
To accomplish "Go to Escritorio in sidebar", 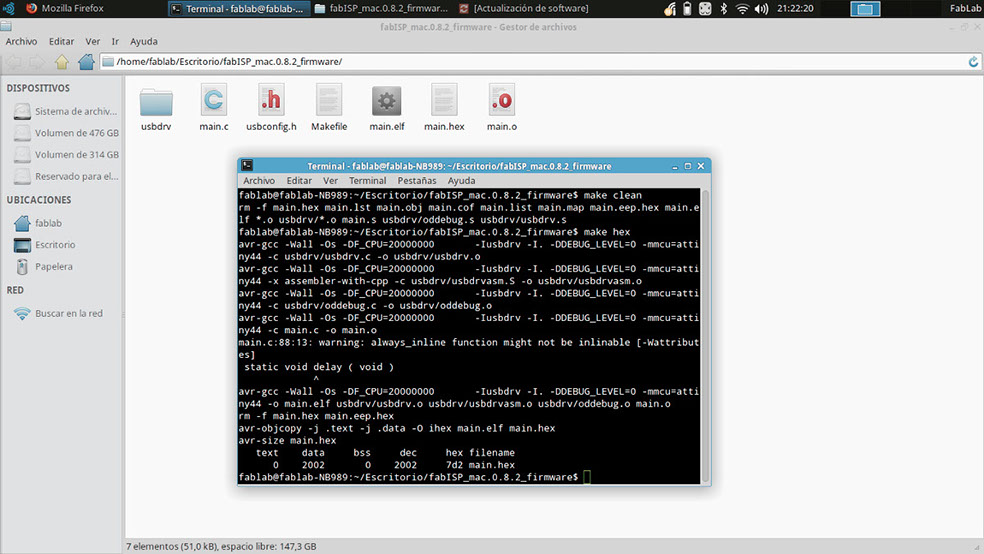I will pyautogui.click(x=45, y=245).
